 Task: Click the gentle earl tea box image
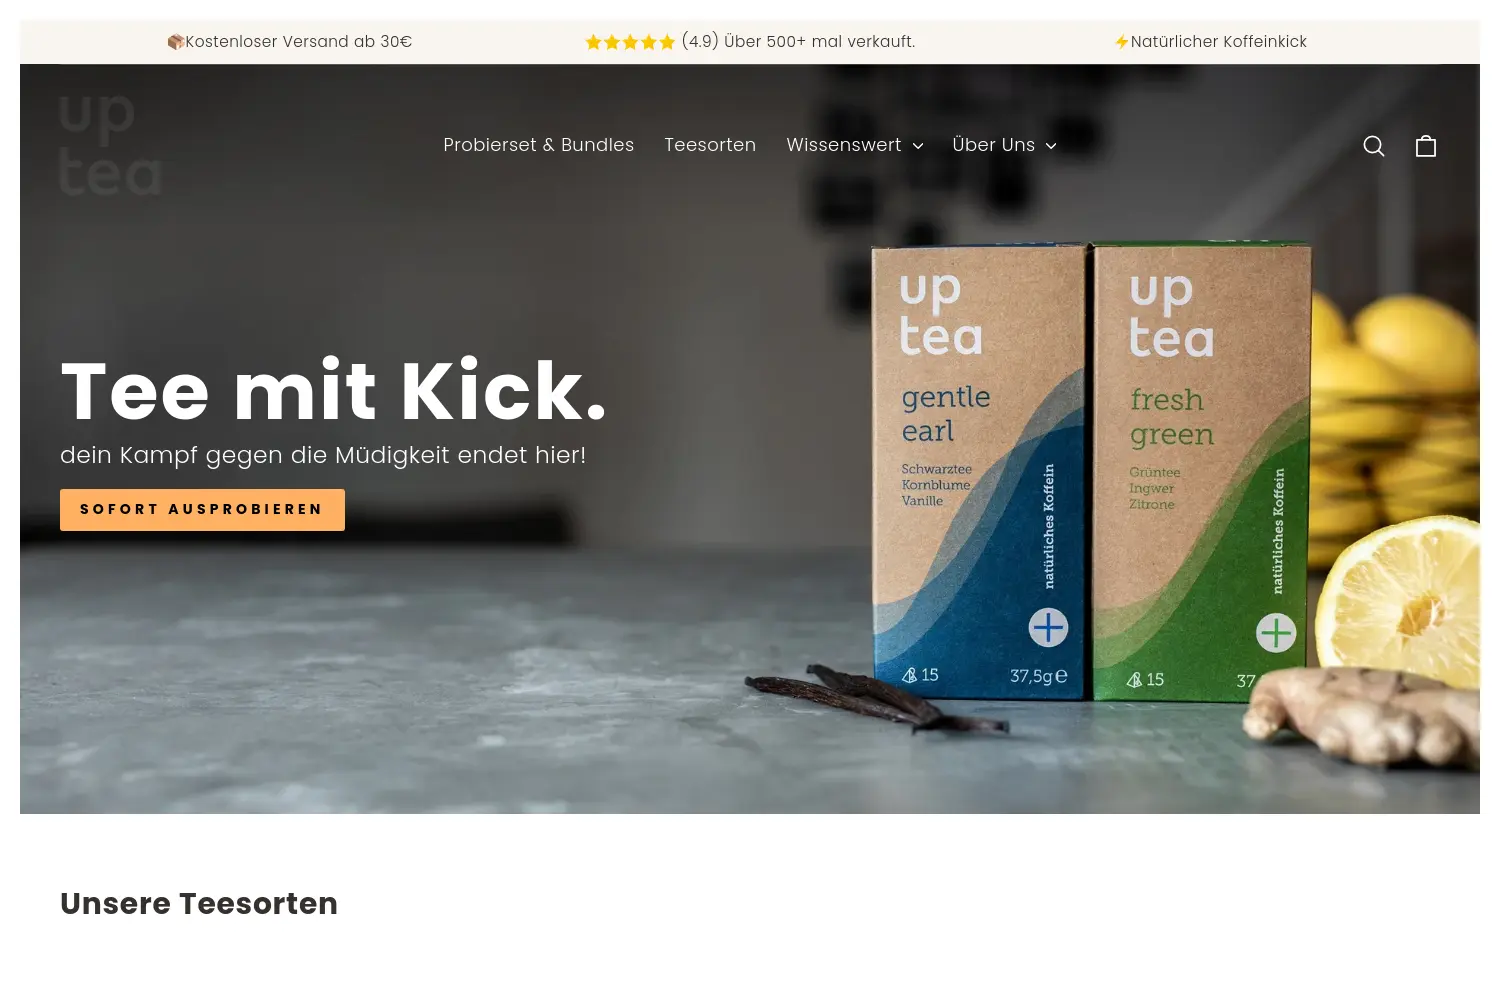pos(978,470)
